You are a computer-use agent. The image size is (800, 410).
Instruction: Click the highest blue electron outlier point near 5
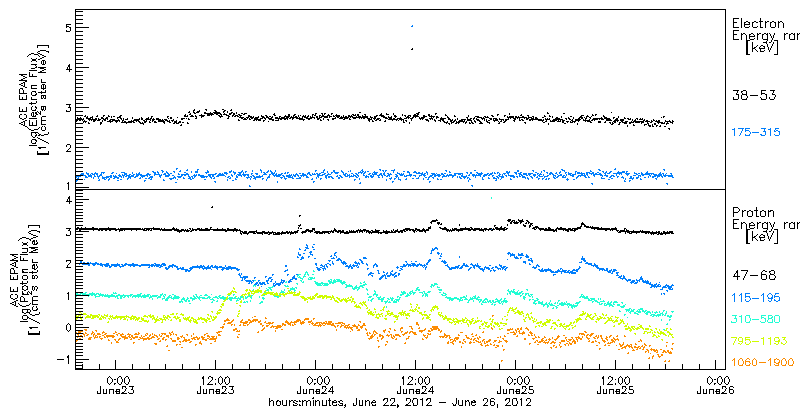412,25
